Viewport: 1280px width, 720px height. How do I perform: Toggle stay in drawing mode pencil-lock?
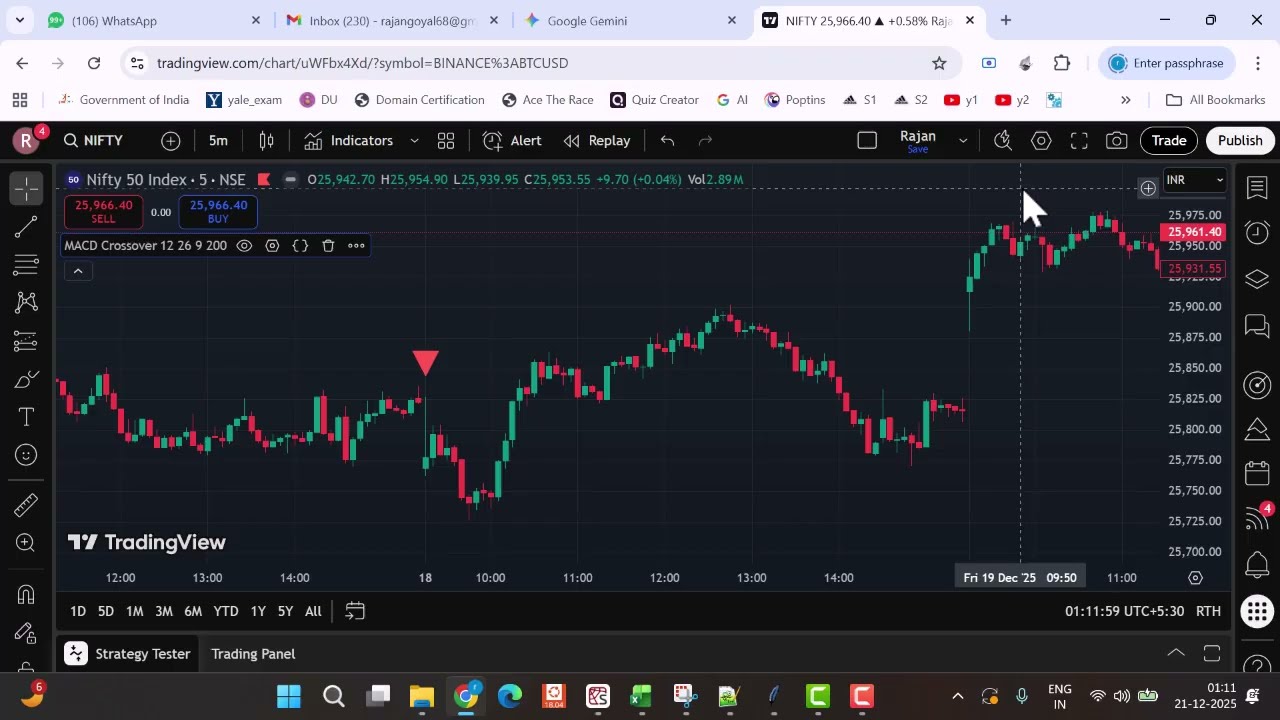click(27, 633)
